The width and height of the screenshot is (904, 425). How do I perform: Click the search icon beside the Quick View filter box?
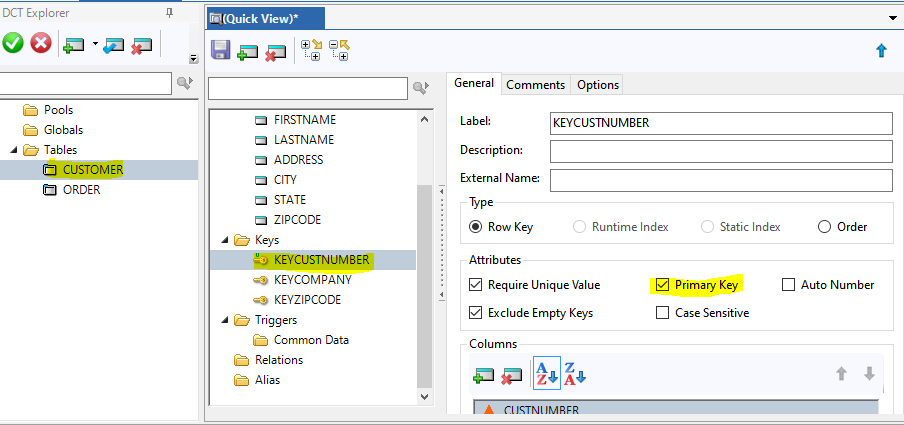pyautogui.click(x=421, y=88)
